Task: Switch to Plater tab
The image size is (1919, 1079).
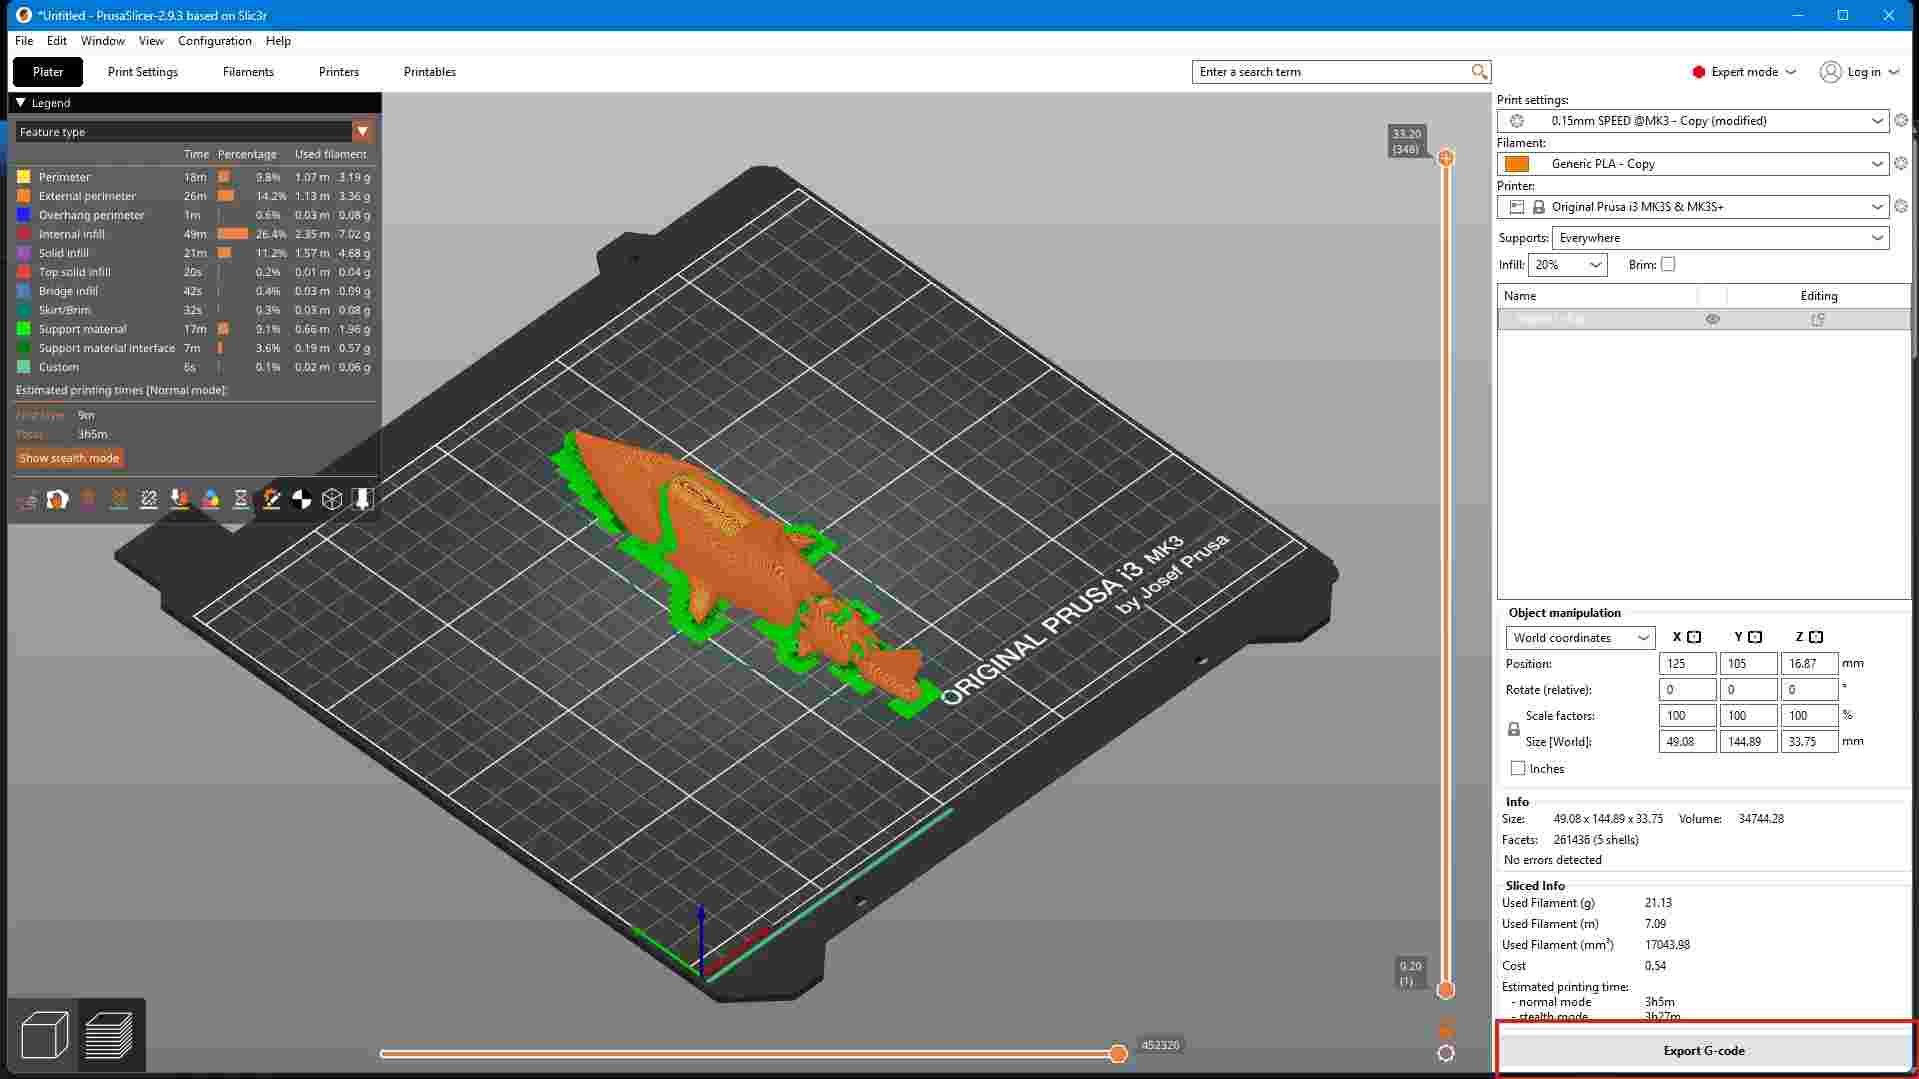Action: coord(48,72)
